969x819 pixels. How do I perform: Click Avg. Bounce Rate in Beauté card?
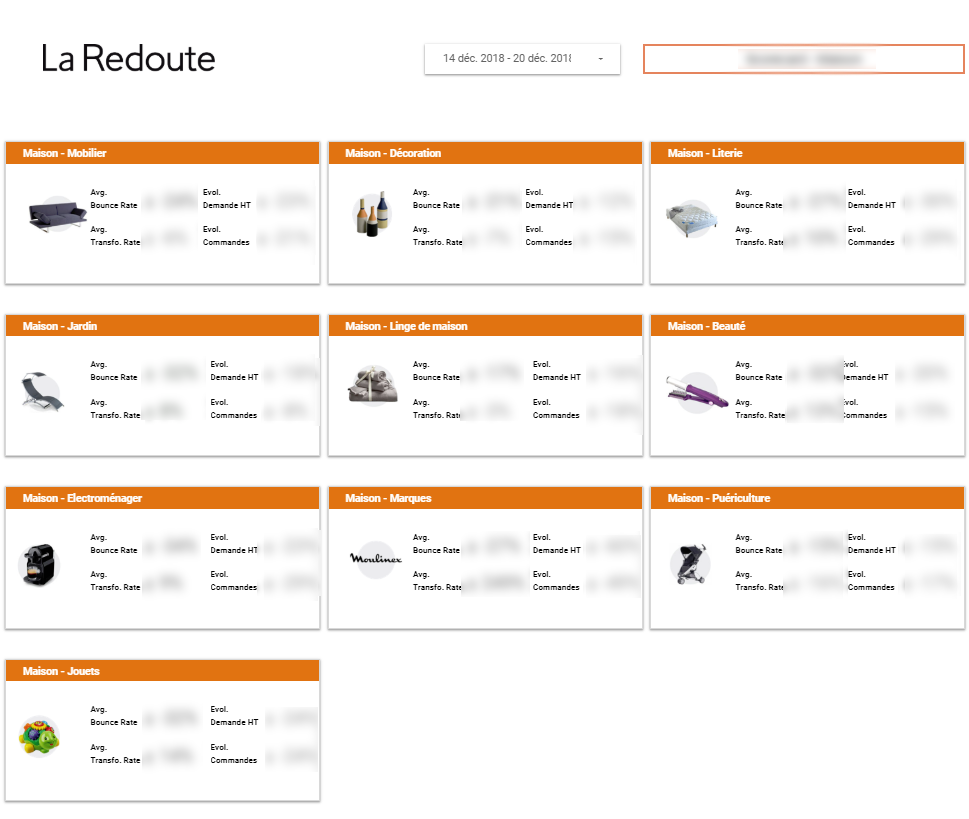(759, 371)
